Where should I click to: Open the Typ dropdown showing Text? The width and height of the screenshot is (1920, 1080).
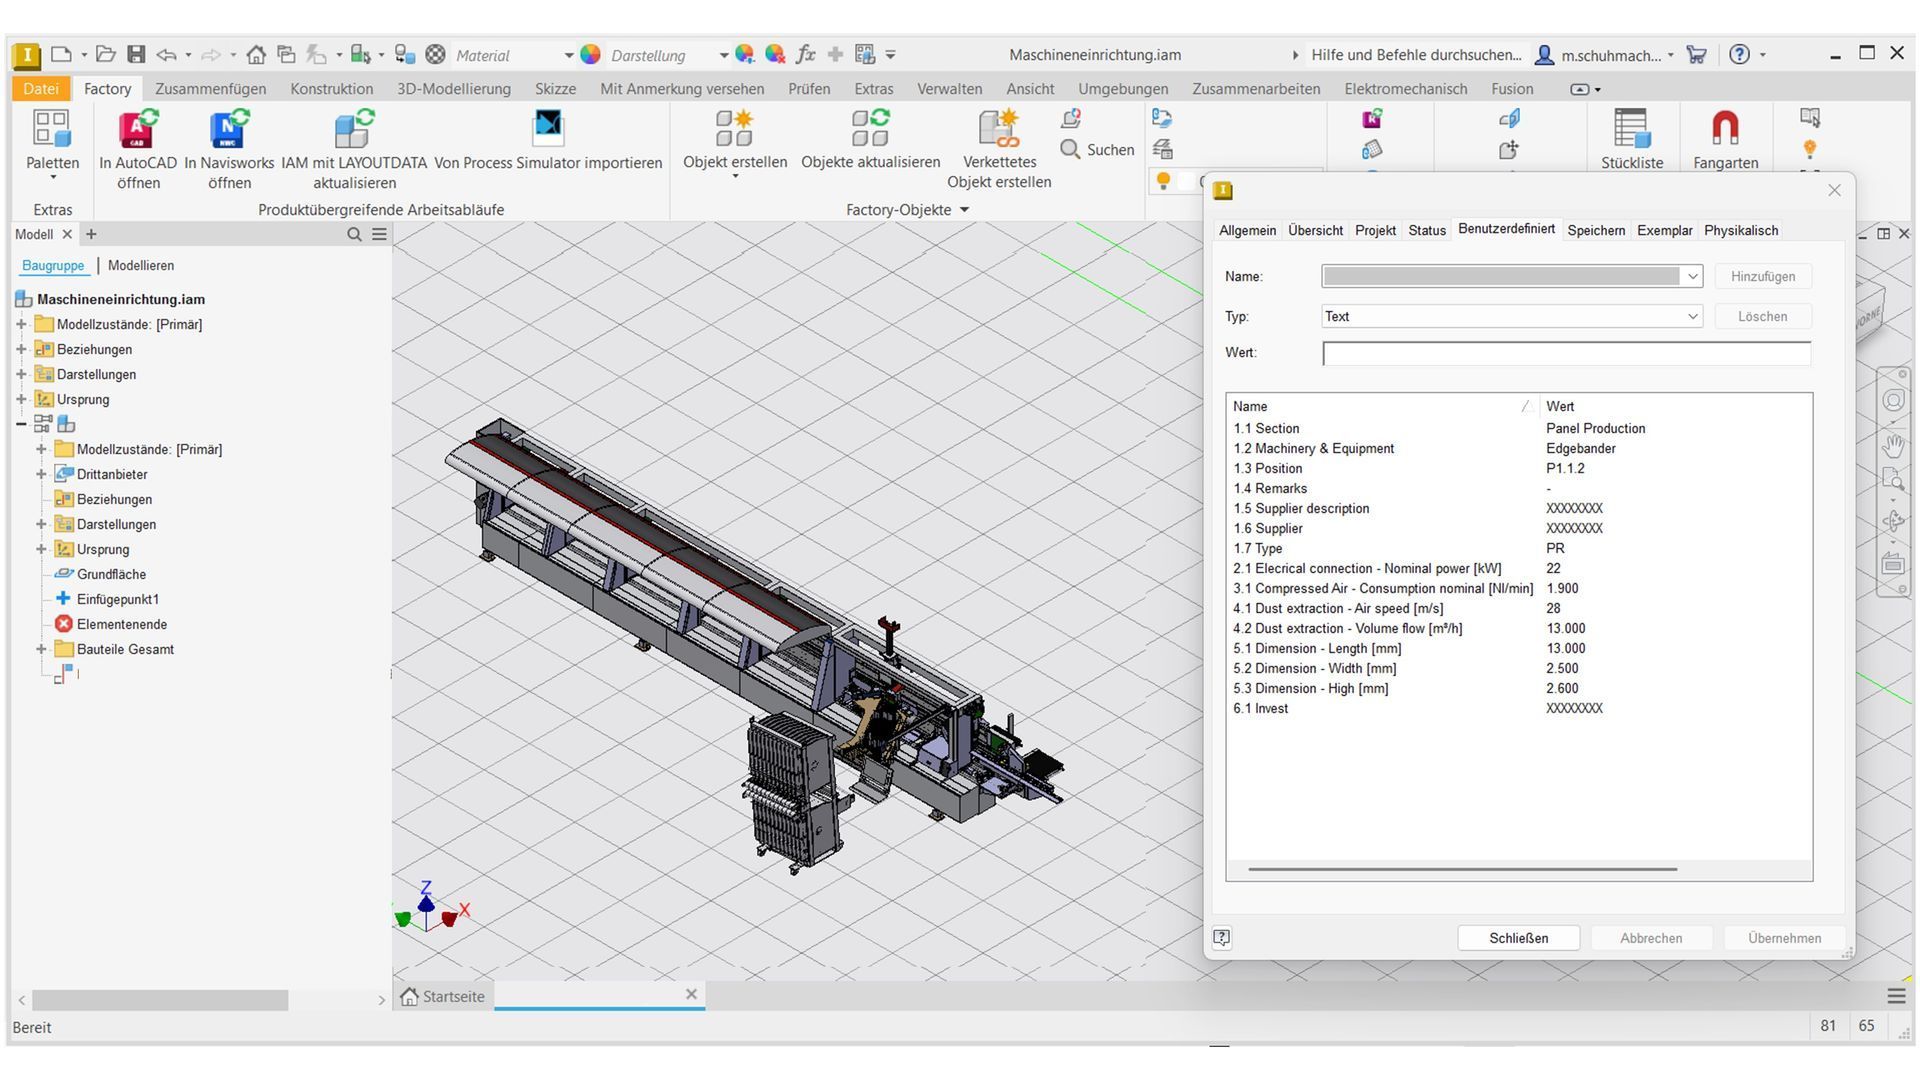tap(1692, 316)
